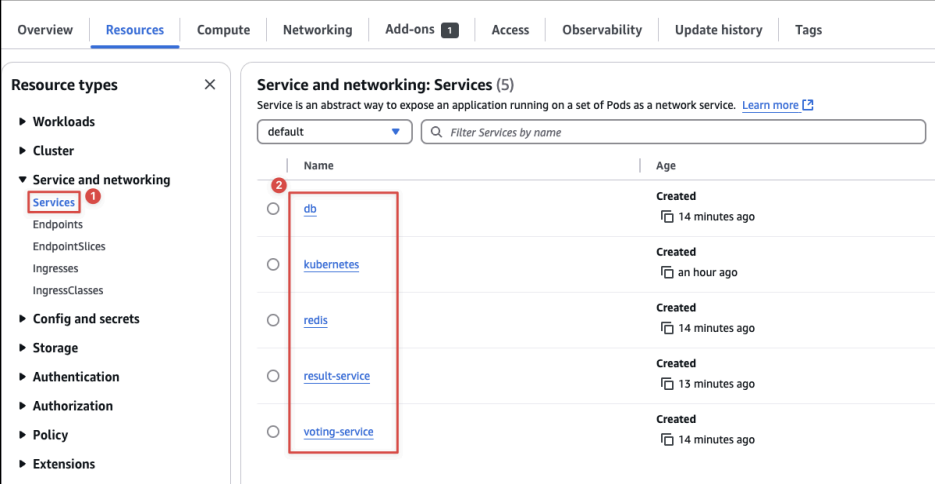
Task: Open the db service link
Action: point(310,209)
